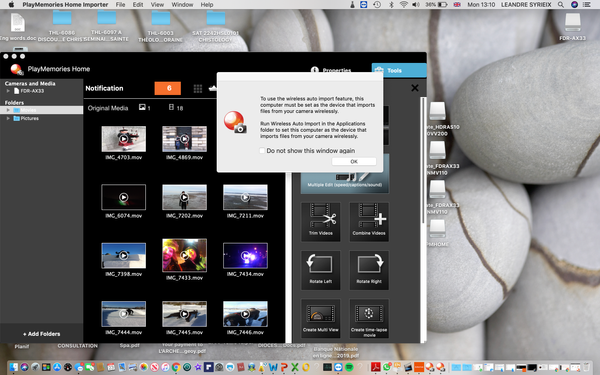Image resolution: width=600 pixels, height=375 pixels.
Task: Filter by photo count icon
Action: point(142,108)
